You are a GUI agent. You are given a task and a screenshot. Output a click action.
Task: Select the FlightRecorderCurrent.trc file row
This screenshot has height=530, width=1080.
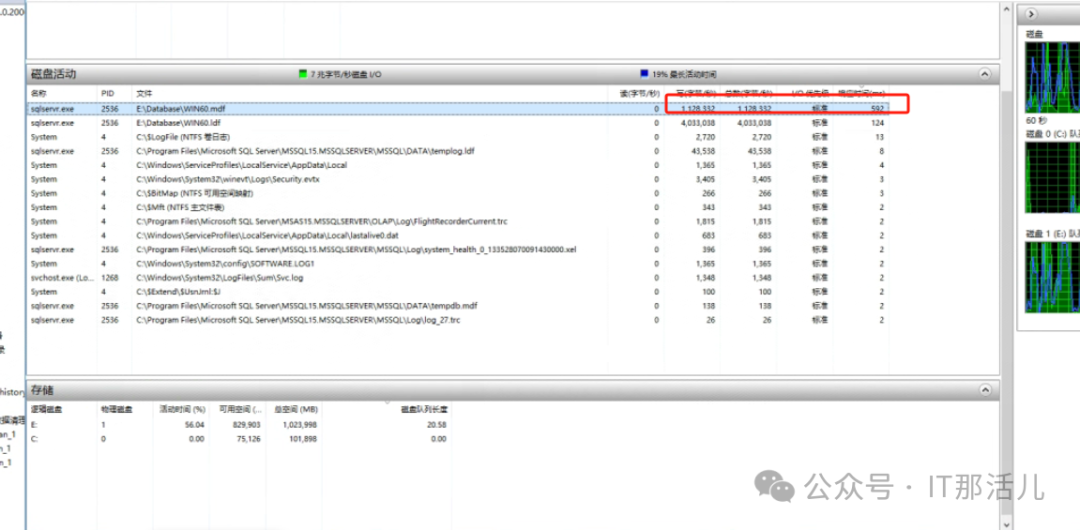coord(459,221)
